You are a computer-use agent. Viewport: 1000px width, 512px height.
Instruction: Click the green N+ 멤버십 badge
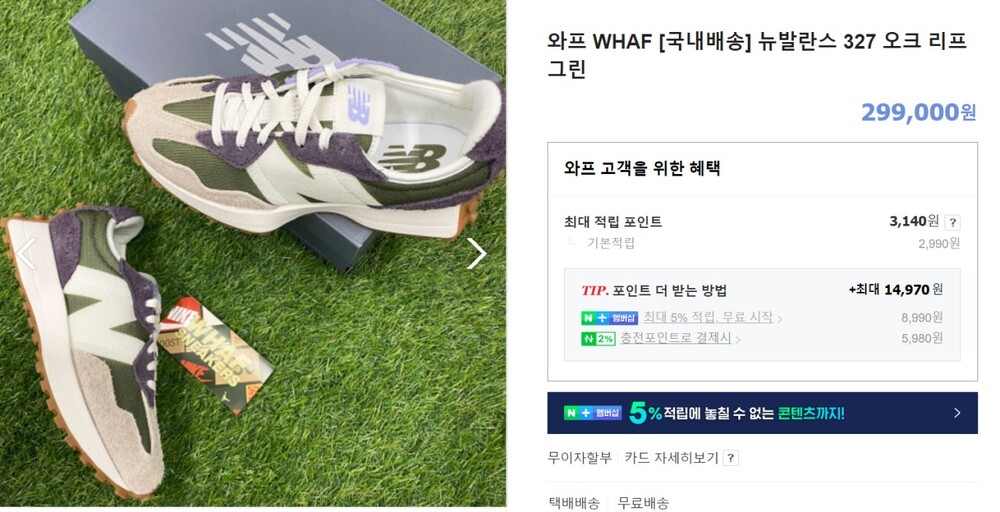pos(609,318)
